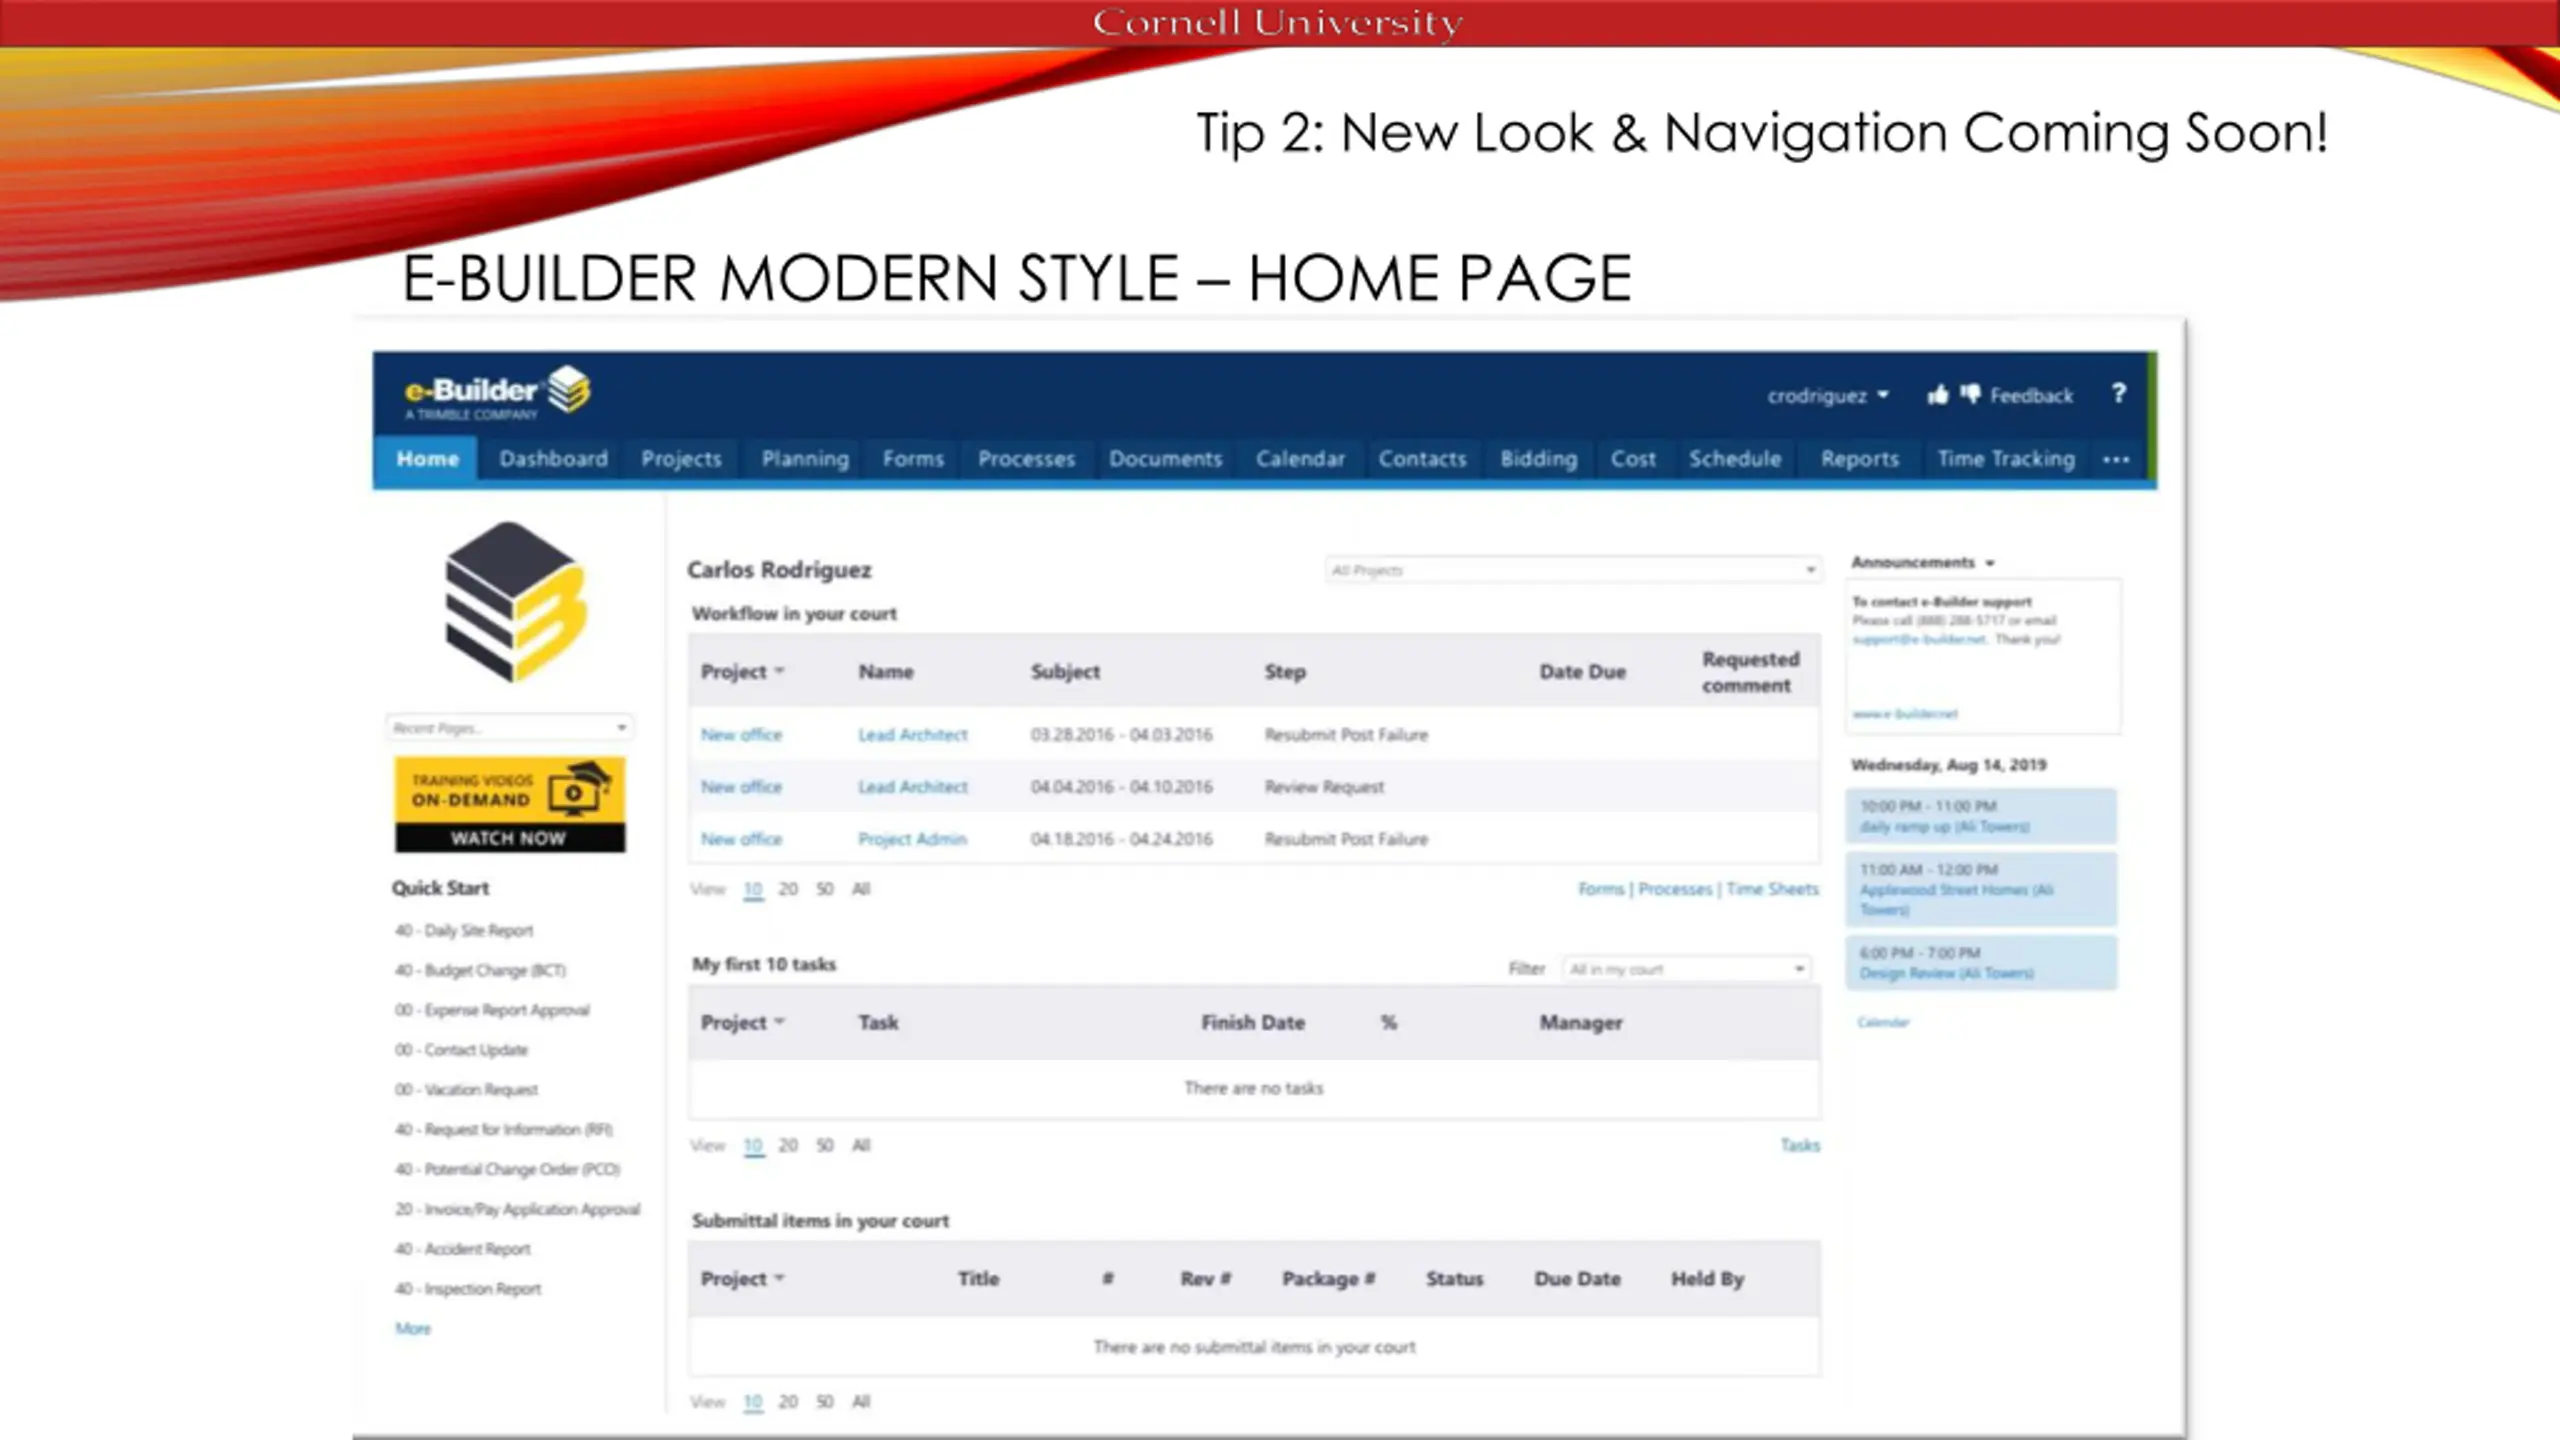The height and width of the screenshot is (1440, 2560).
Task: Sort tasks table by Project column
Action: [x=742, y=1023]
